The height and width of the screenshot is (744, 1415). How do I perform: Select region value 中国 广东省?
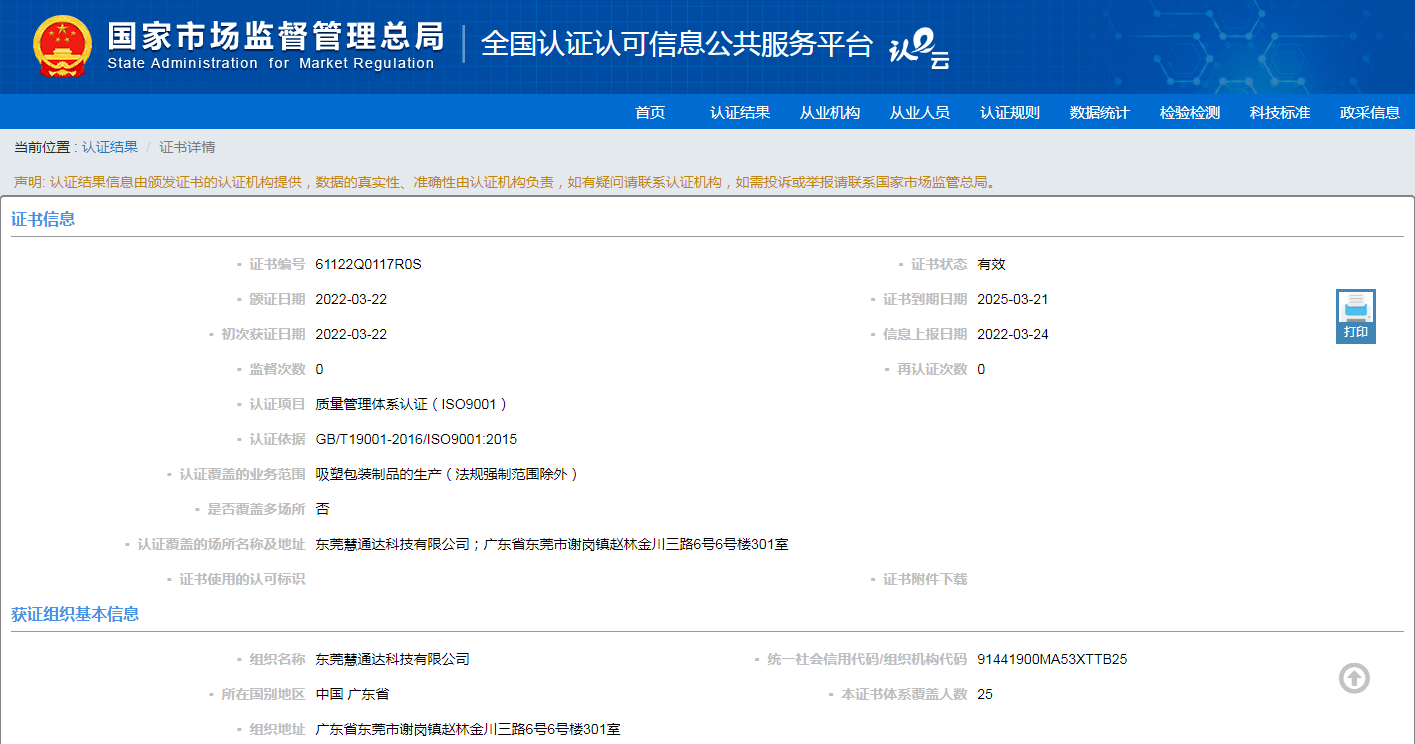[x=352, y=694]
